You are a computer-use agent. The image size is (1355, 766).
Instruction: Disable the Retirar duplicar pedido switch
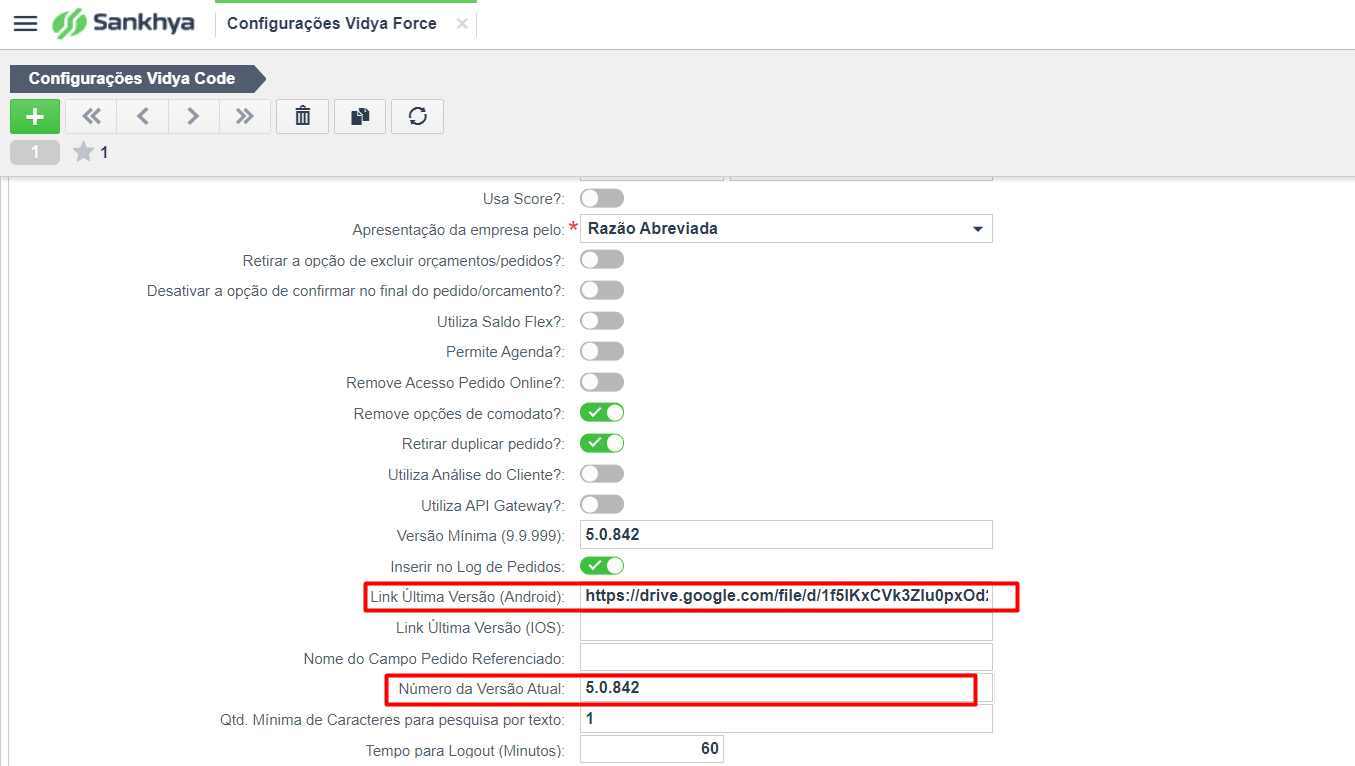coord(602,443)
